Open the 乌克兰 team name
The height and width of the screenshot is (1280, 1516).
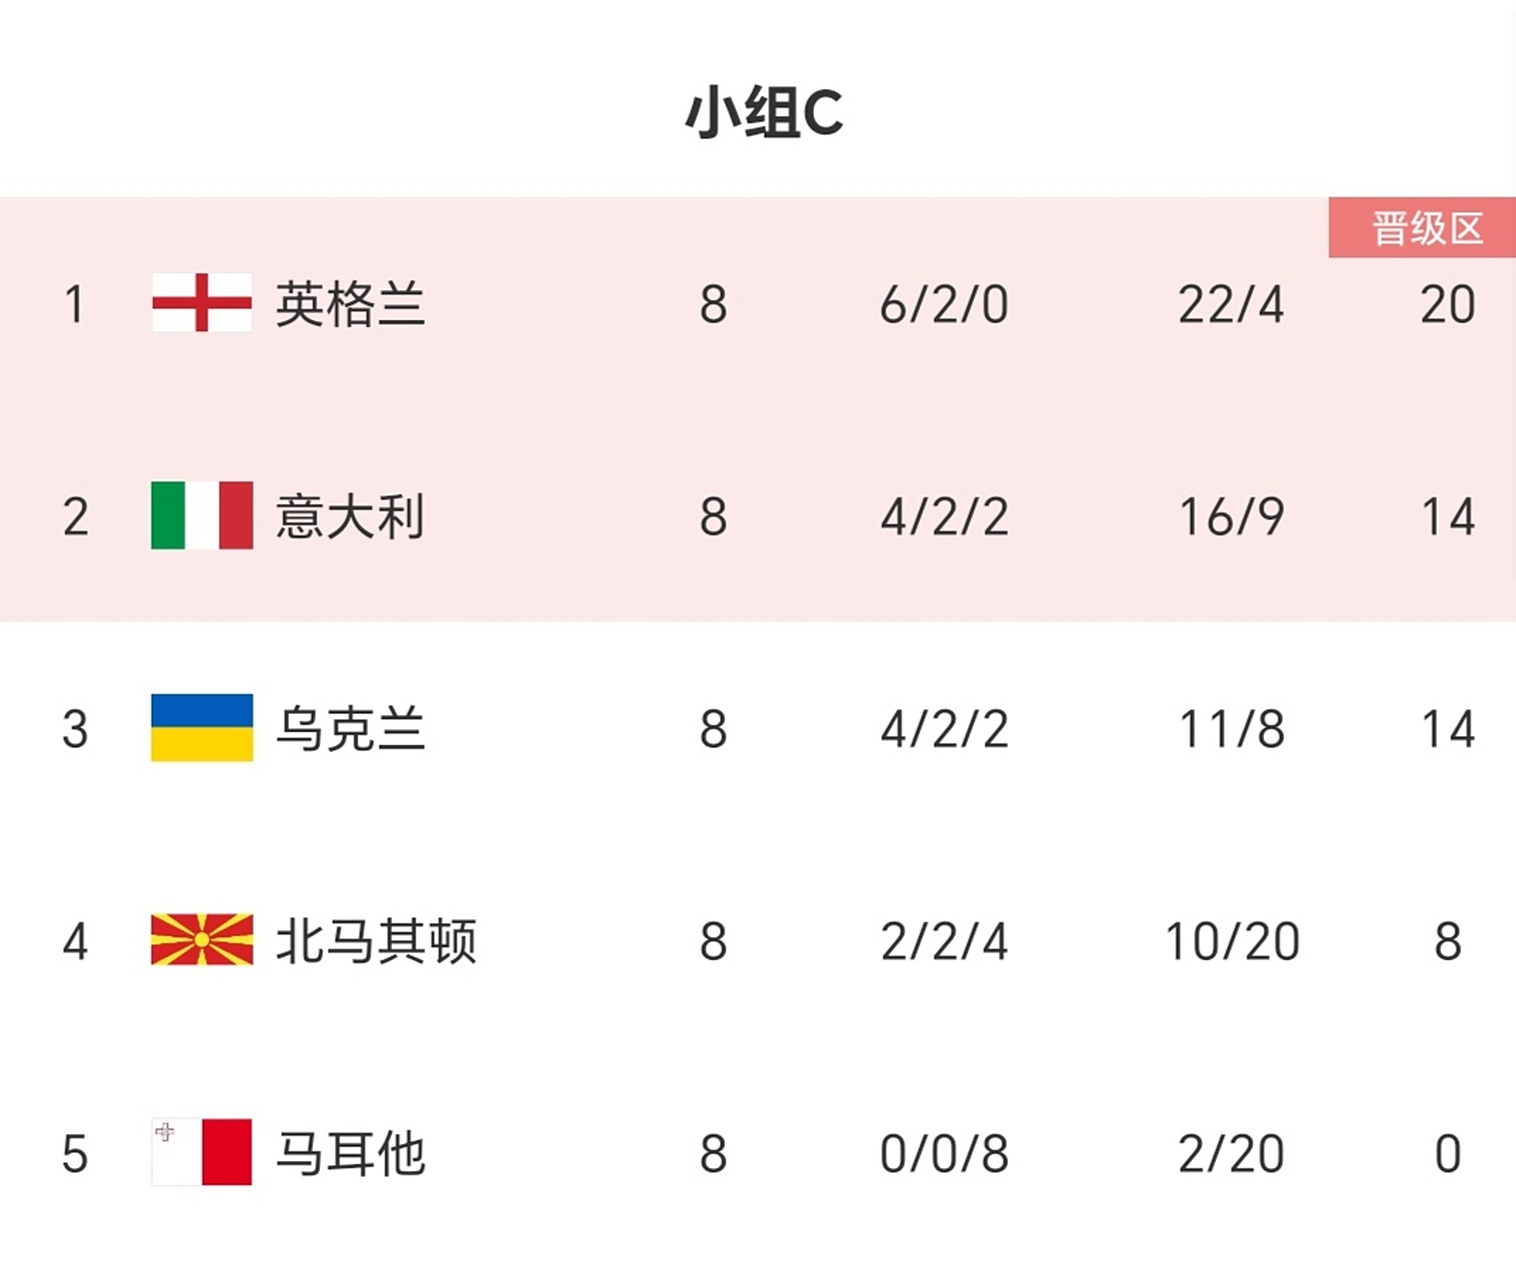(x=350, y=729)
